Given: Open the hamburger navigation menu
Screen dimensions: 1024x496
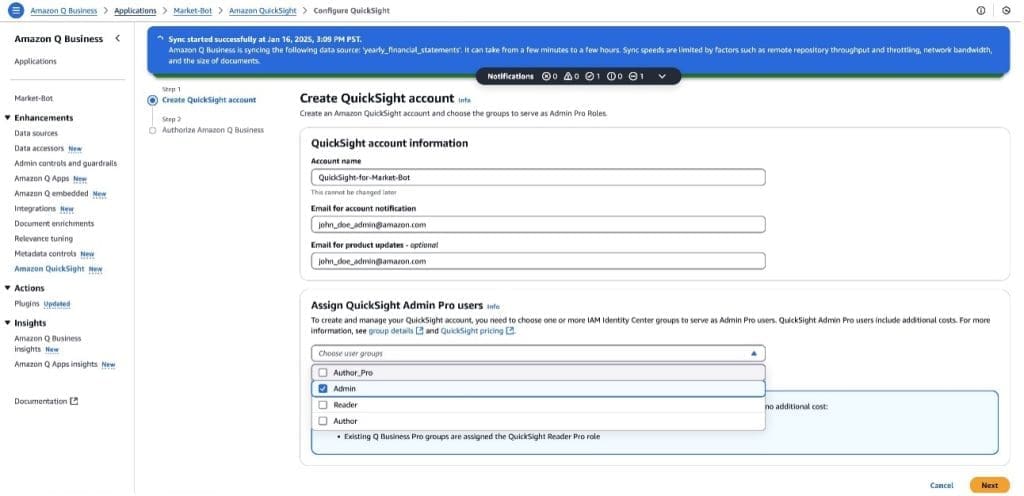Looking at the screenshot, I should 15,10.
